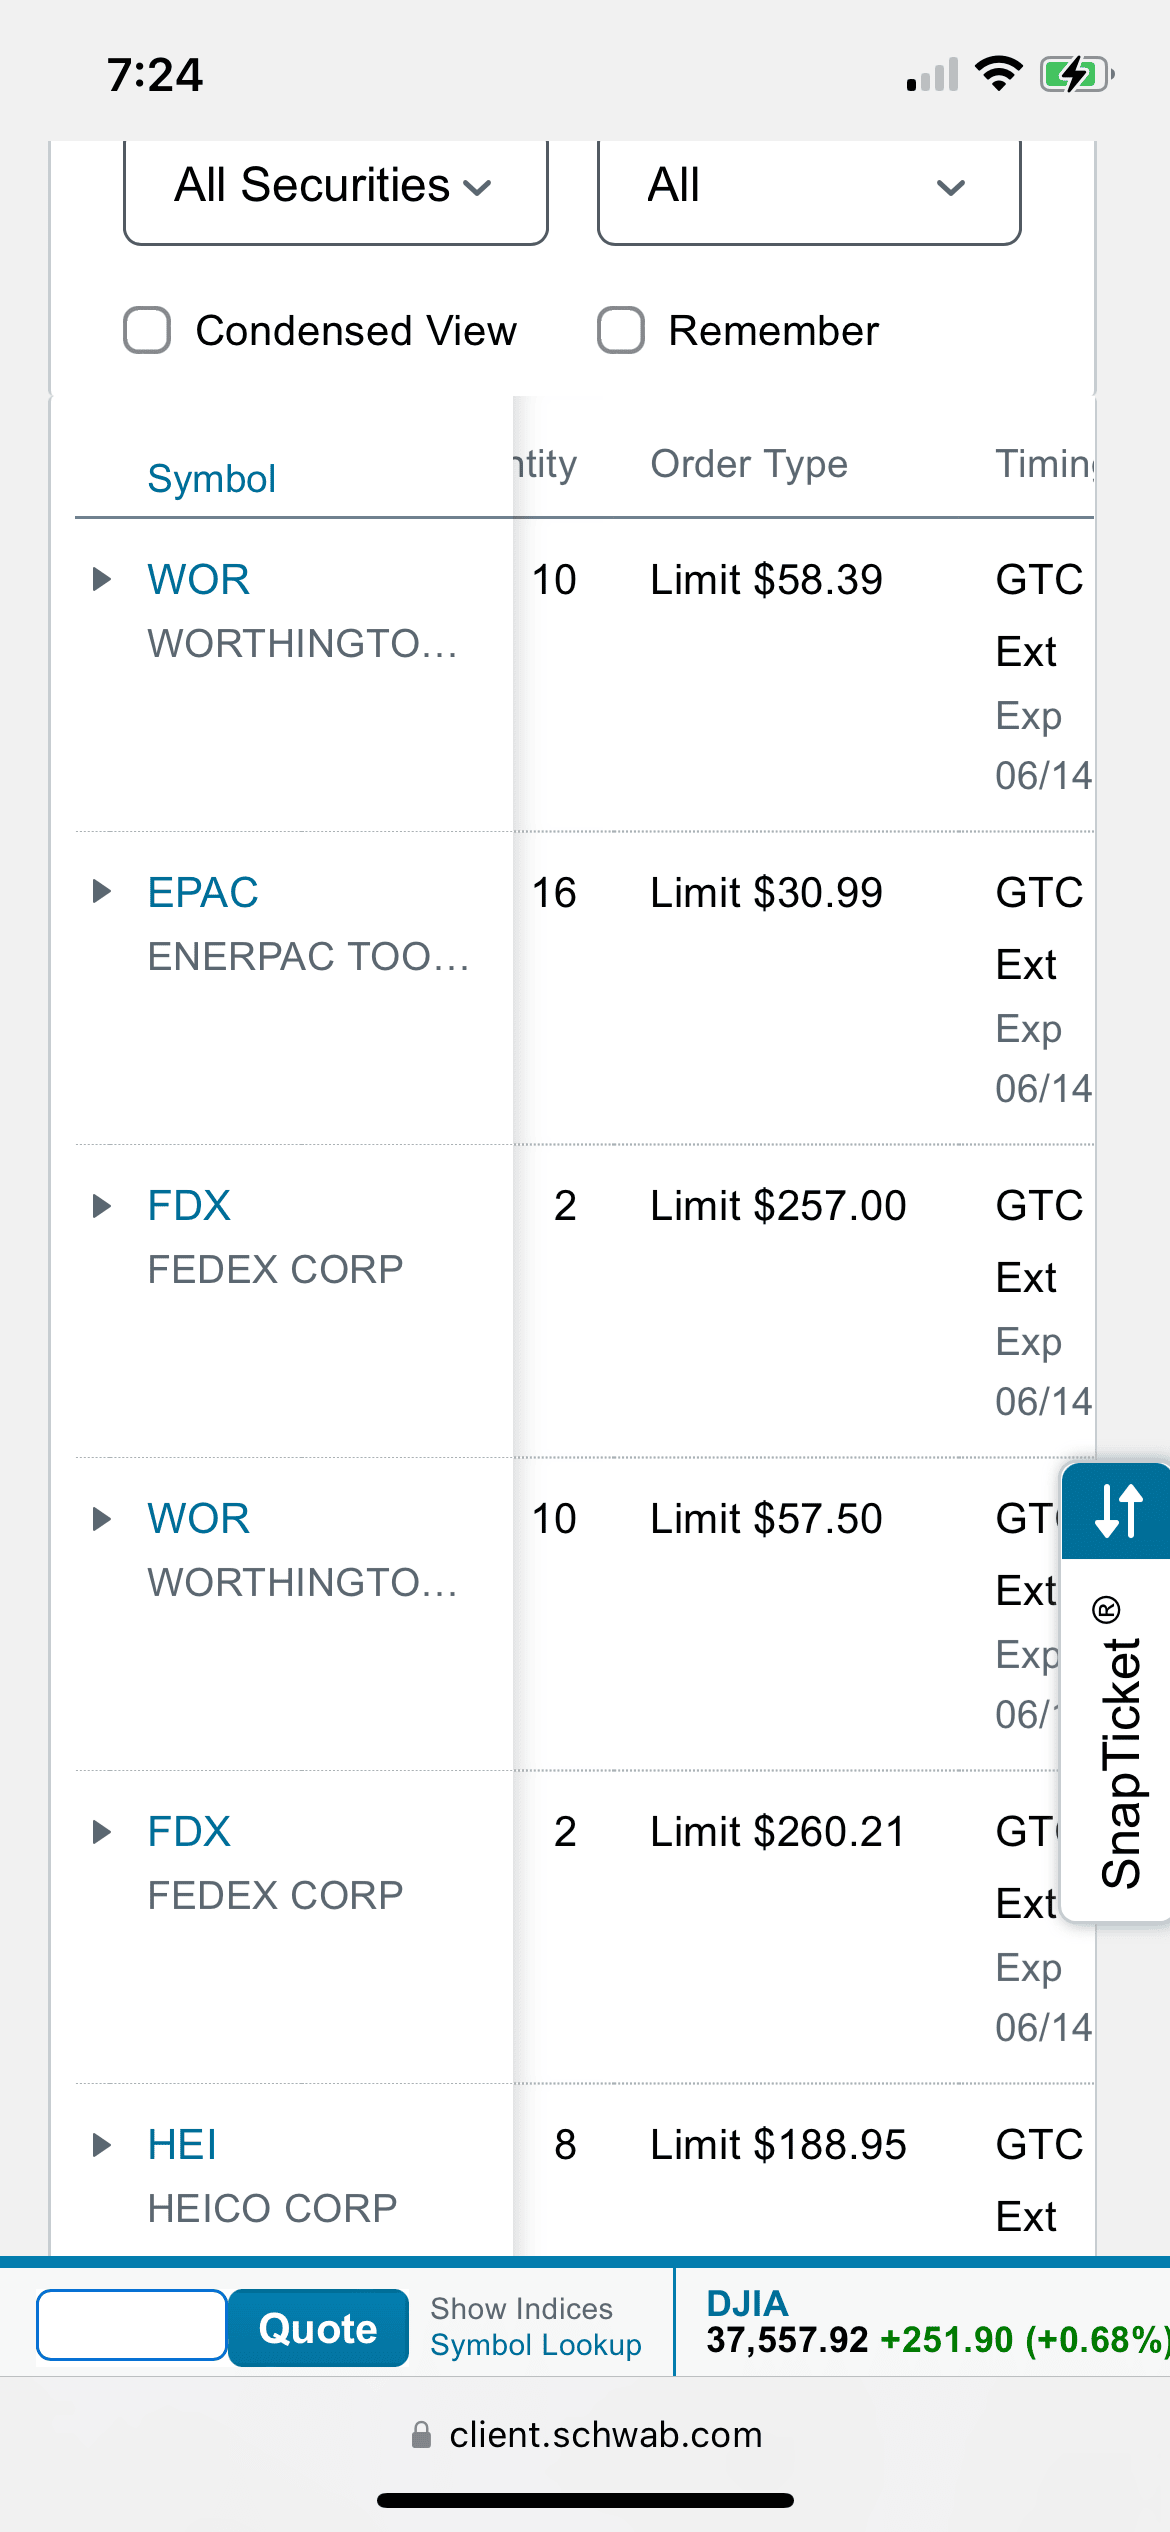The width and height of the screenshot is (1170, 2532).
Task: Sort orders by Symbol column header
Action: tap(211, 479)
